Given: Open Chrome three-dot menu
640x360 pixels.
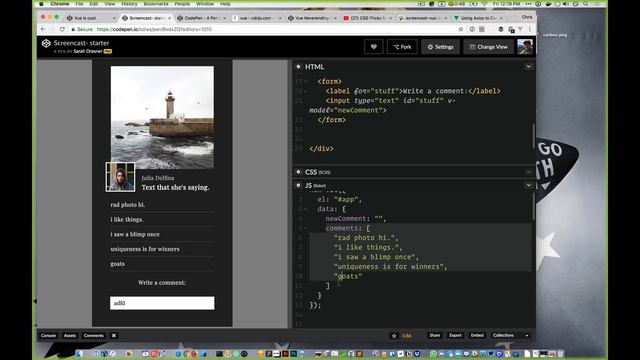Looking at the screenshot, I should (530, 29).
